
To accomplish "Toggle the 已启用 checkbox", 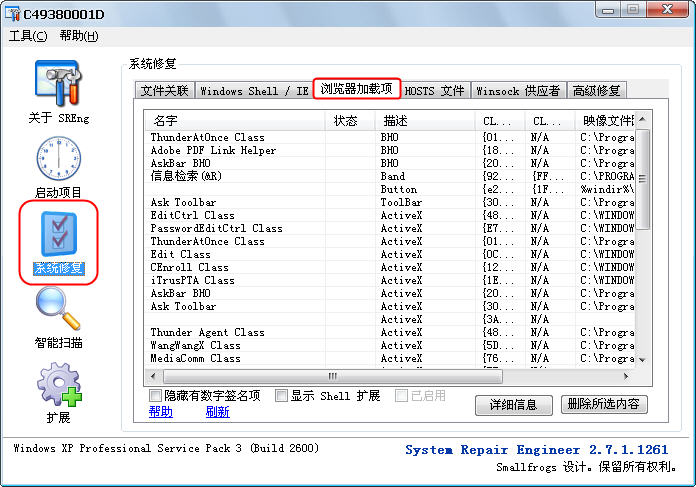I will pyautogui.click(x=401, y=396).
